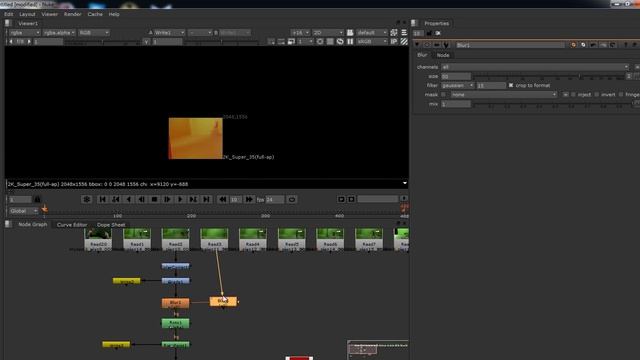Open the 2D view mode dropdown
Viewport: 640px width, 360px height.
point(328,33)
